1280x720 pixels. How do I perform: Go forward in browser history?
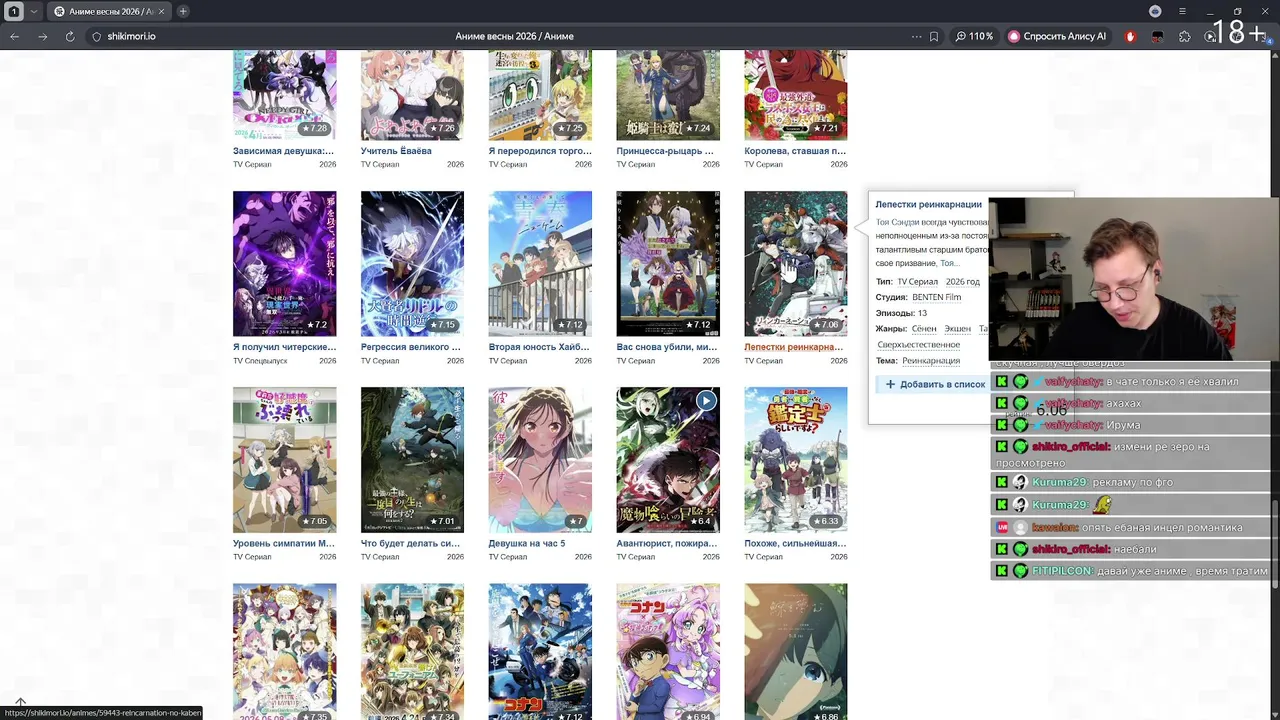42,36
